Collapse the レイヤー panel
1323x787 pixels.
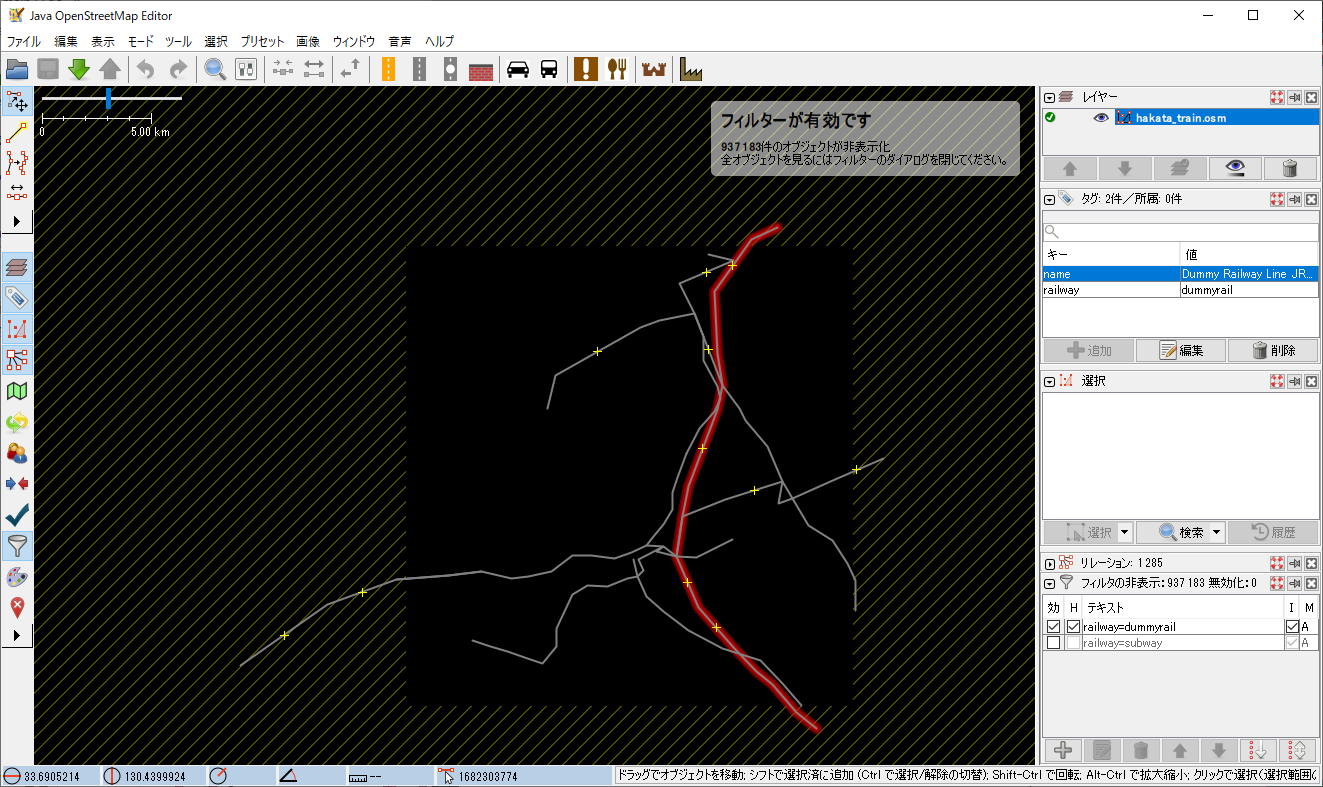[1050, 98]
